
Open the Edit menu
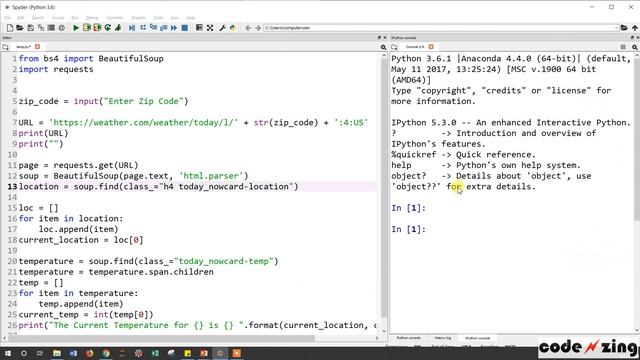pyautogui.click(x=21, y=18)
